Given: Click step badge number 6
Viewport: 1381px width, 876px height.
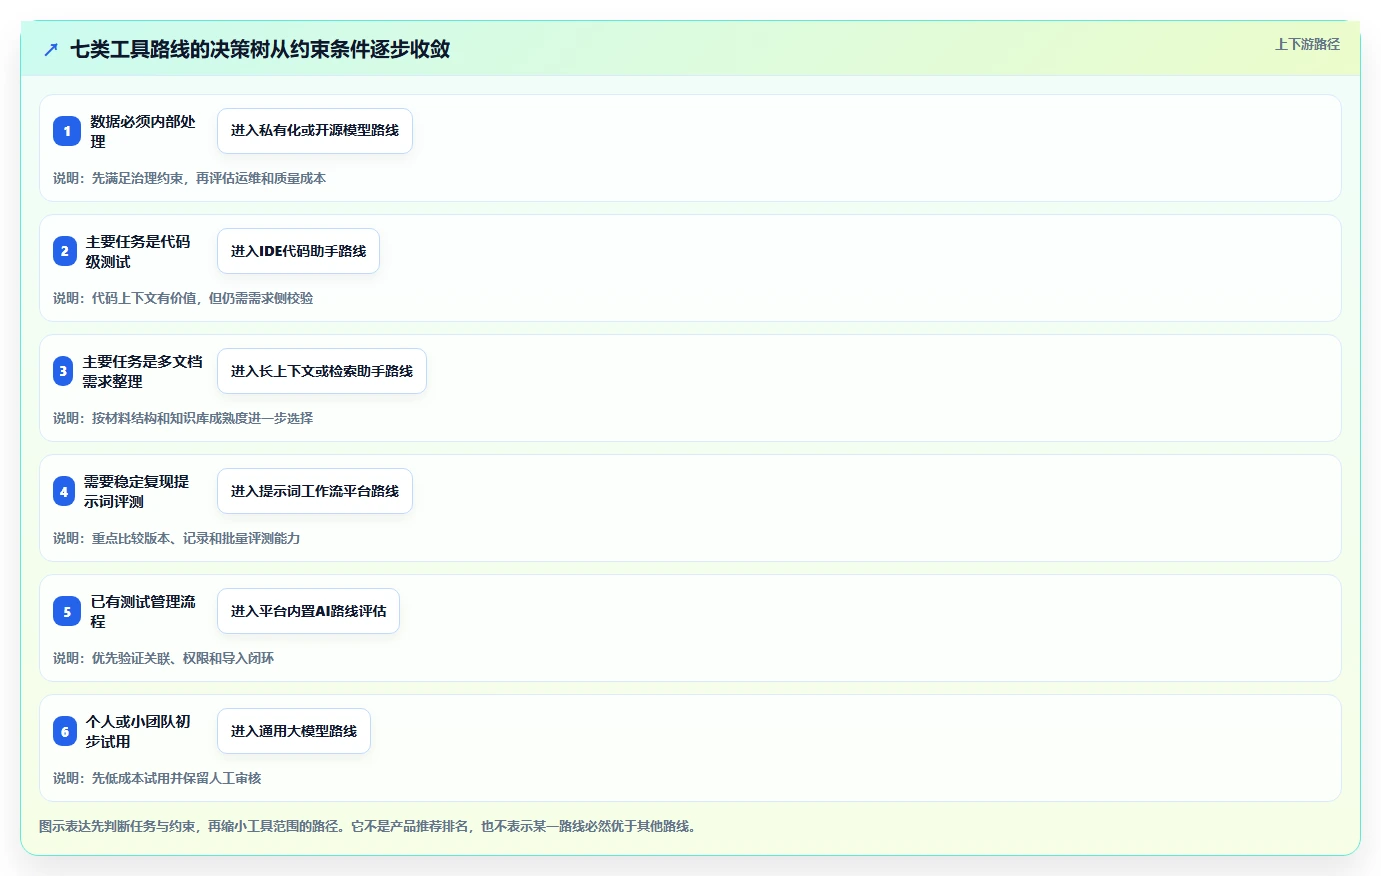Looking at the screenshot, I should [65, 731].
